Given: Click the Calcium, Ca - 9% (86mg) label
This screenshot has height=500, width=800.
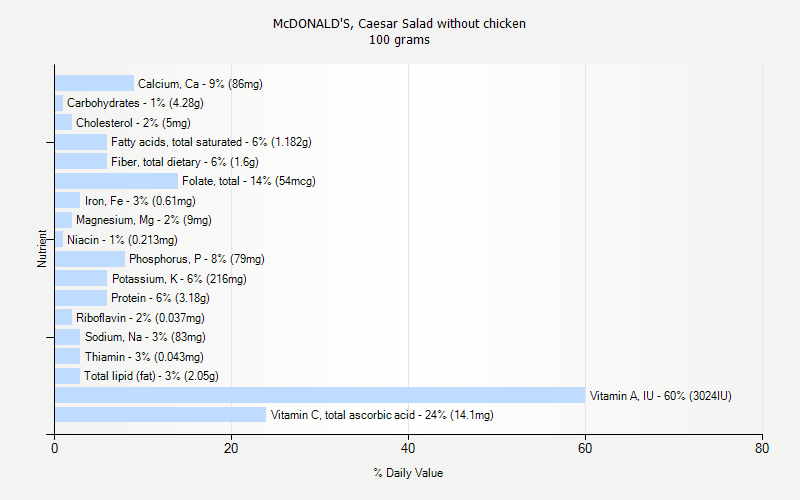Looking at the screenshot, I should pos(200,84).
